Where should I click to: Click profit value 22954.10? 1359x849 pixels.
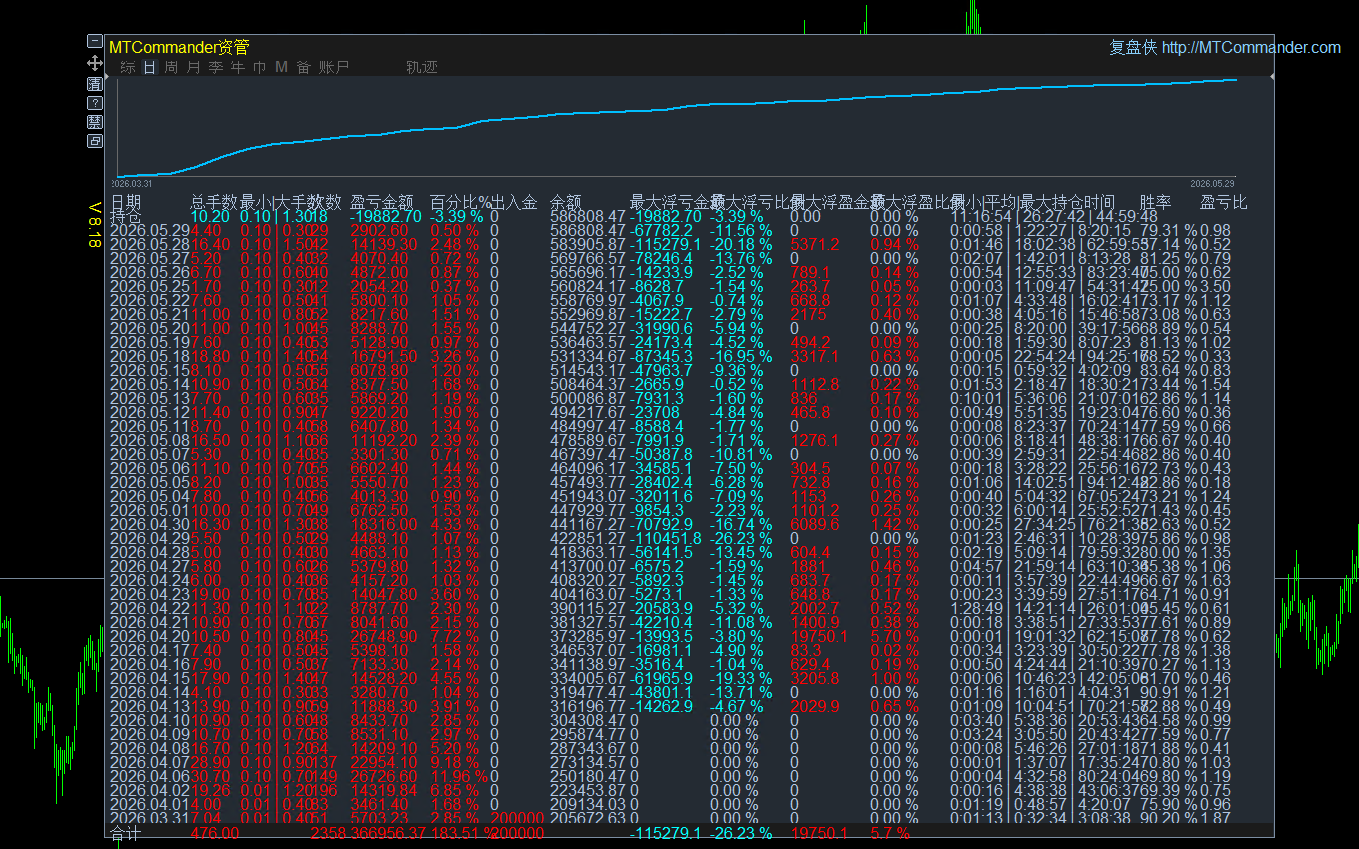click(x=384, y=762)
